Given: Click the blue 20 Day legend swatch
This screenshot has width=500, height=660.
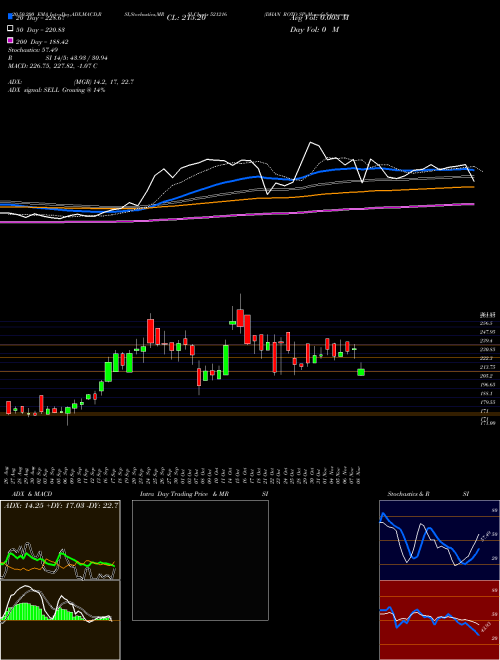Looking at the screenshot, I should pos(10,17).
